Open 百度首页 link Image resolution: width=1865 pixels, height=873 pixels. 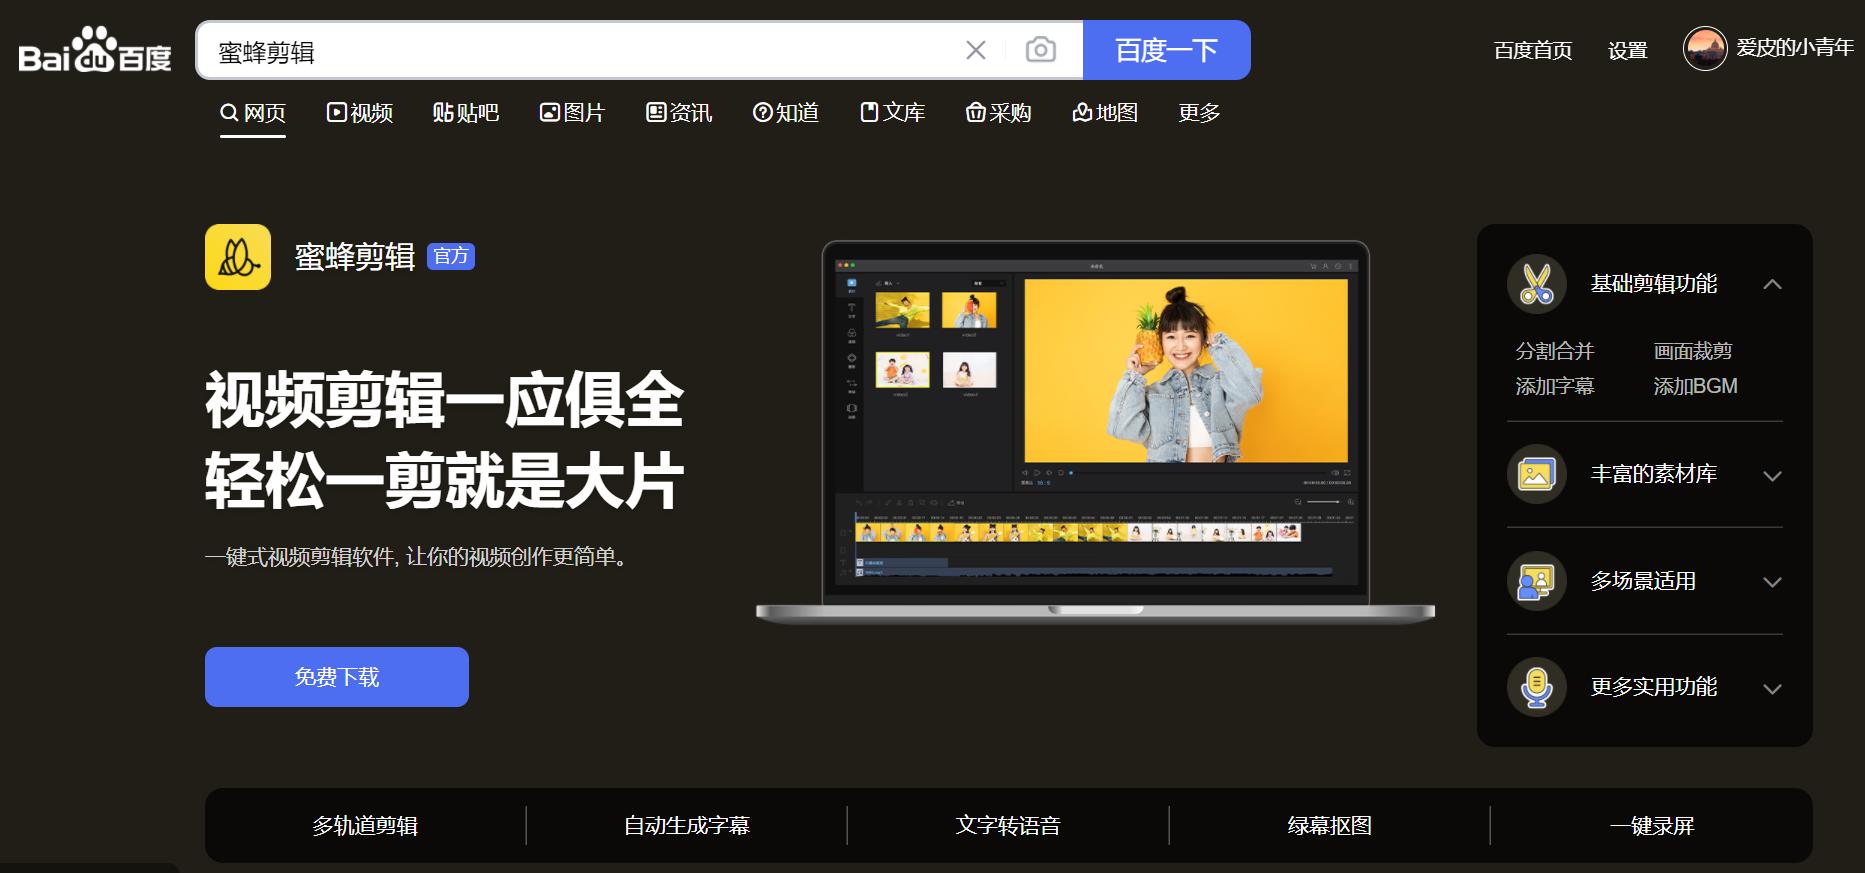1533,50
